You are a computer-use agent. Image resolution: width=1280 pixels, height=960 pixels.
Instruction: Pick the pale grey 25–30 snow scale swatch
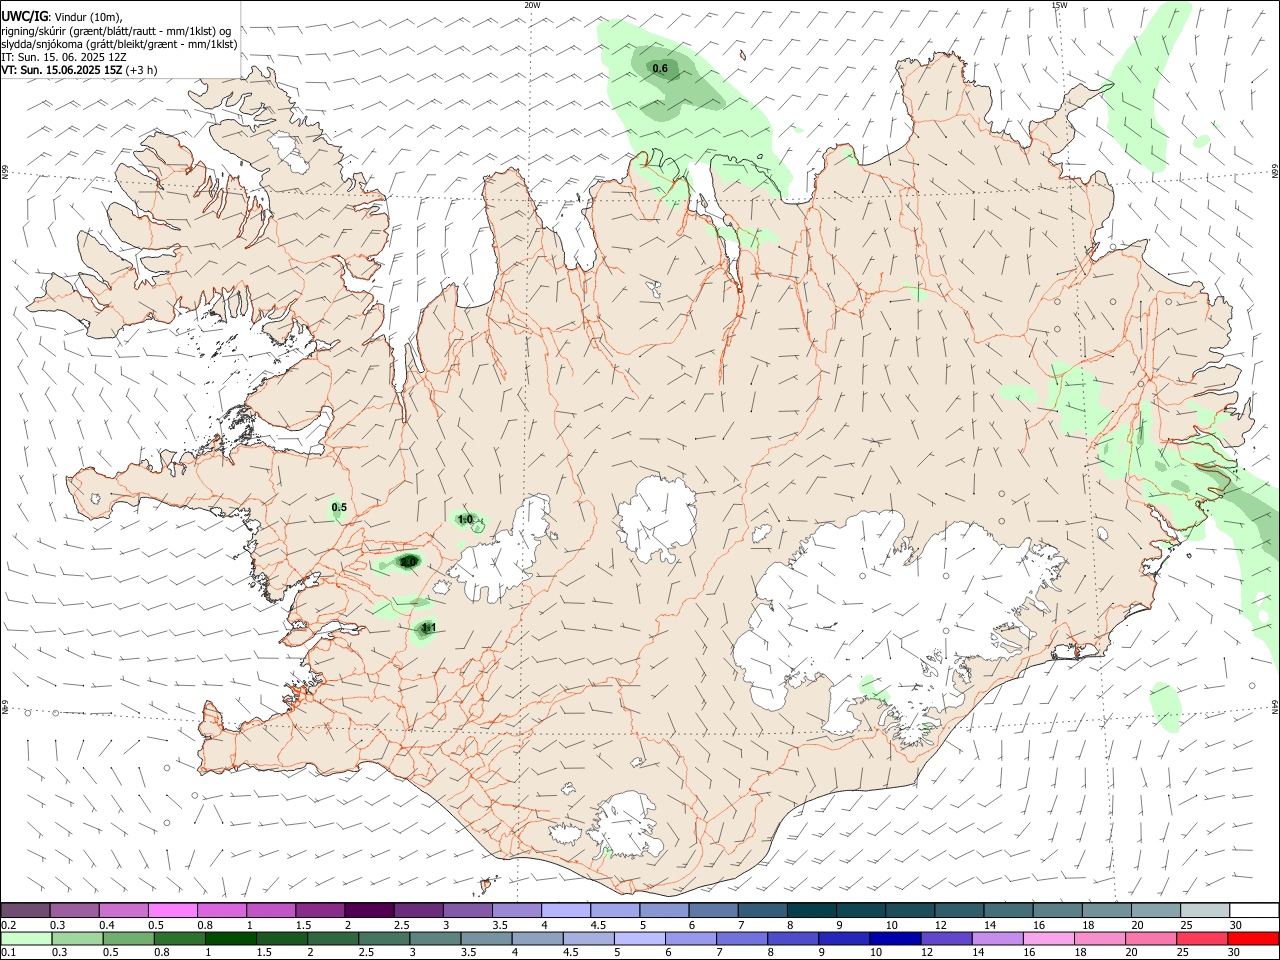pos(1205,910)
